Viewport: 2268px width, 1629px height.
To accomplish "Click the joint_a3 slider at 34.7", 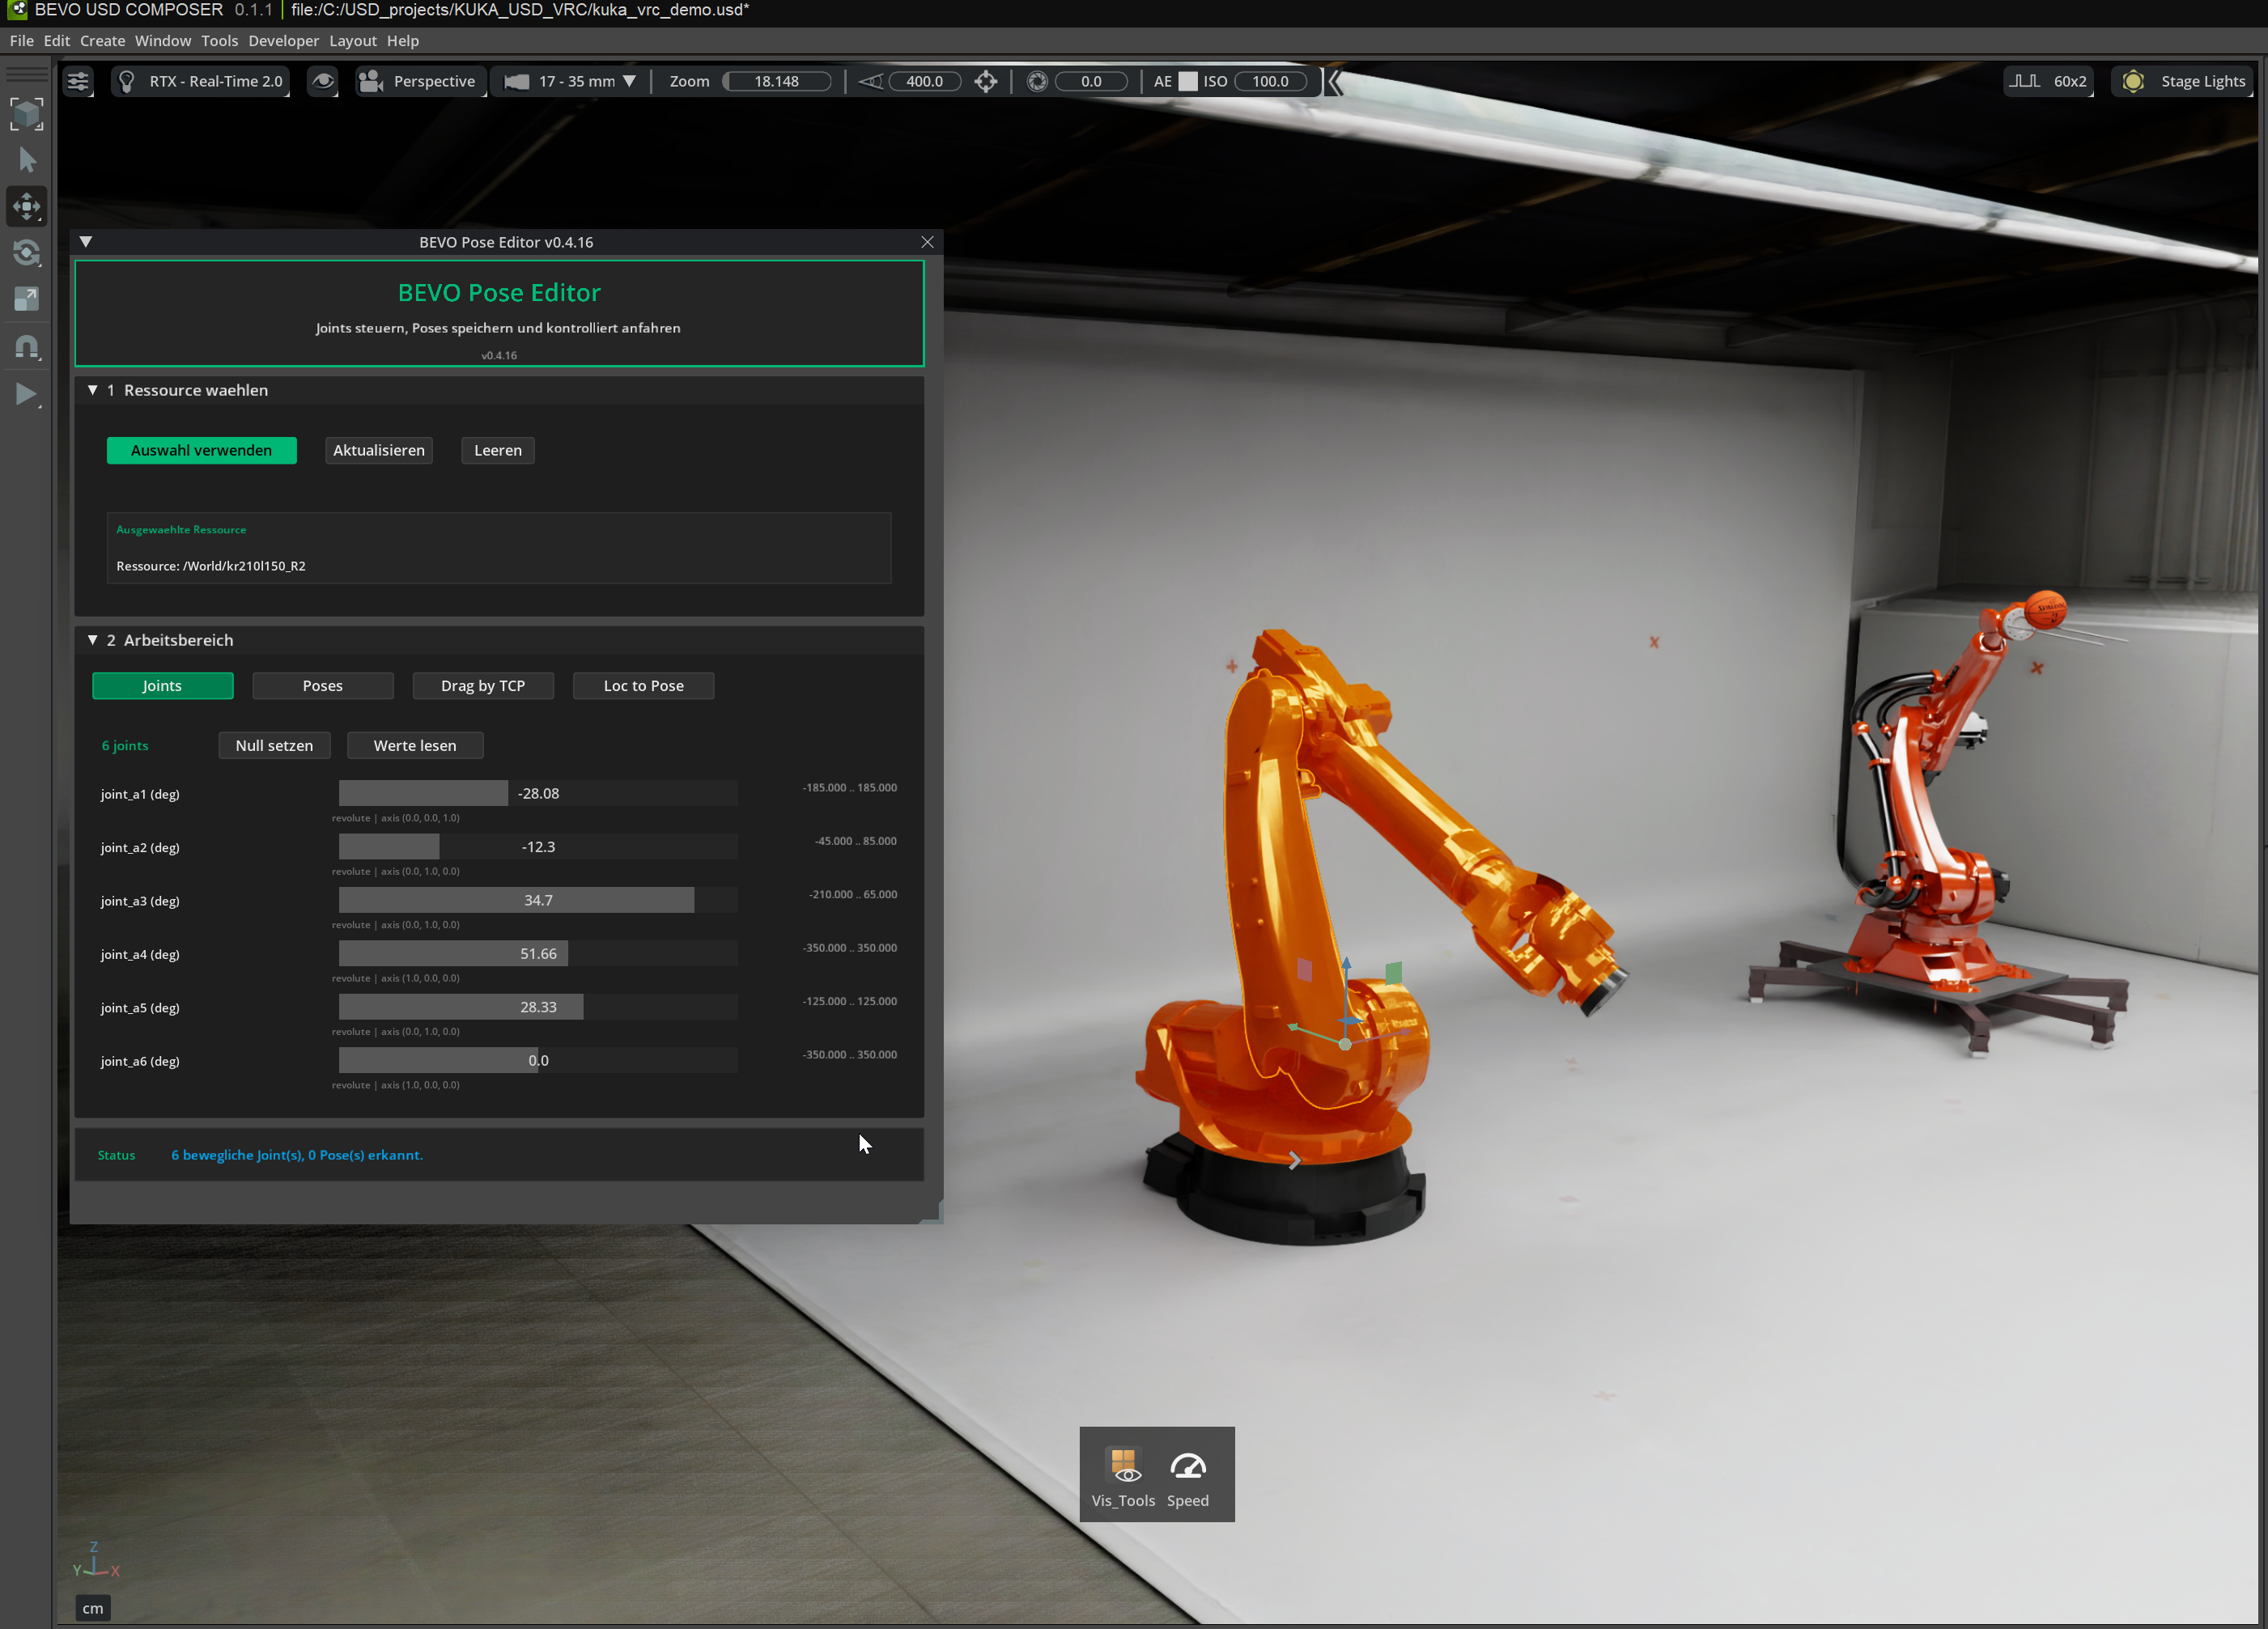I will point(538,900).
